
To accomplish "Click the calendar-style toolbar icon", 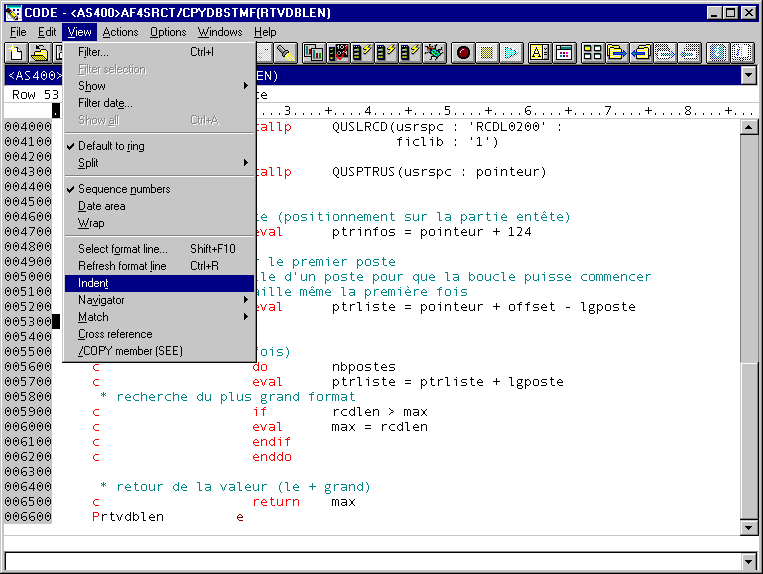I will click(564, 53).
